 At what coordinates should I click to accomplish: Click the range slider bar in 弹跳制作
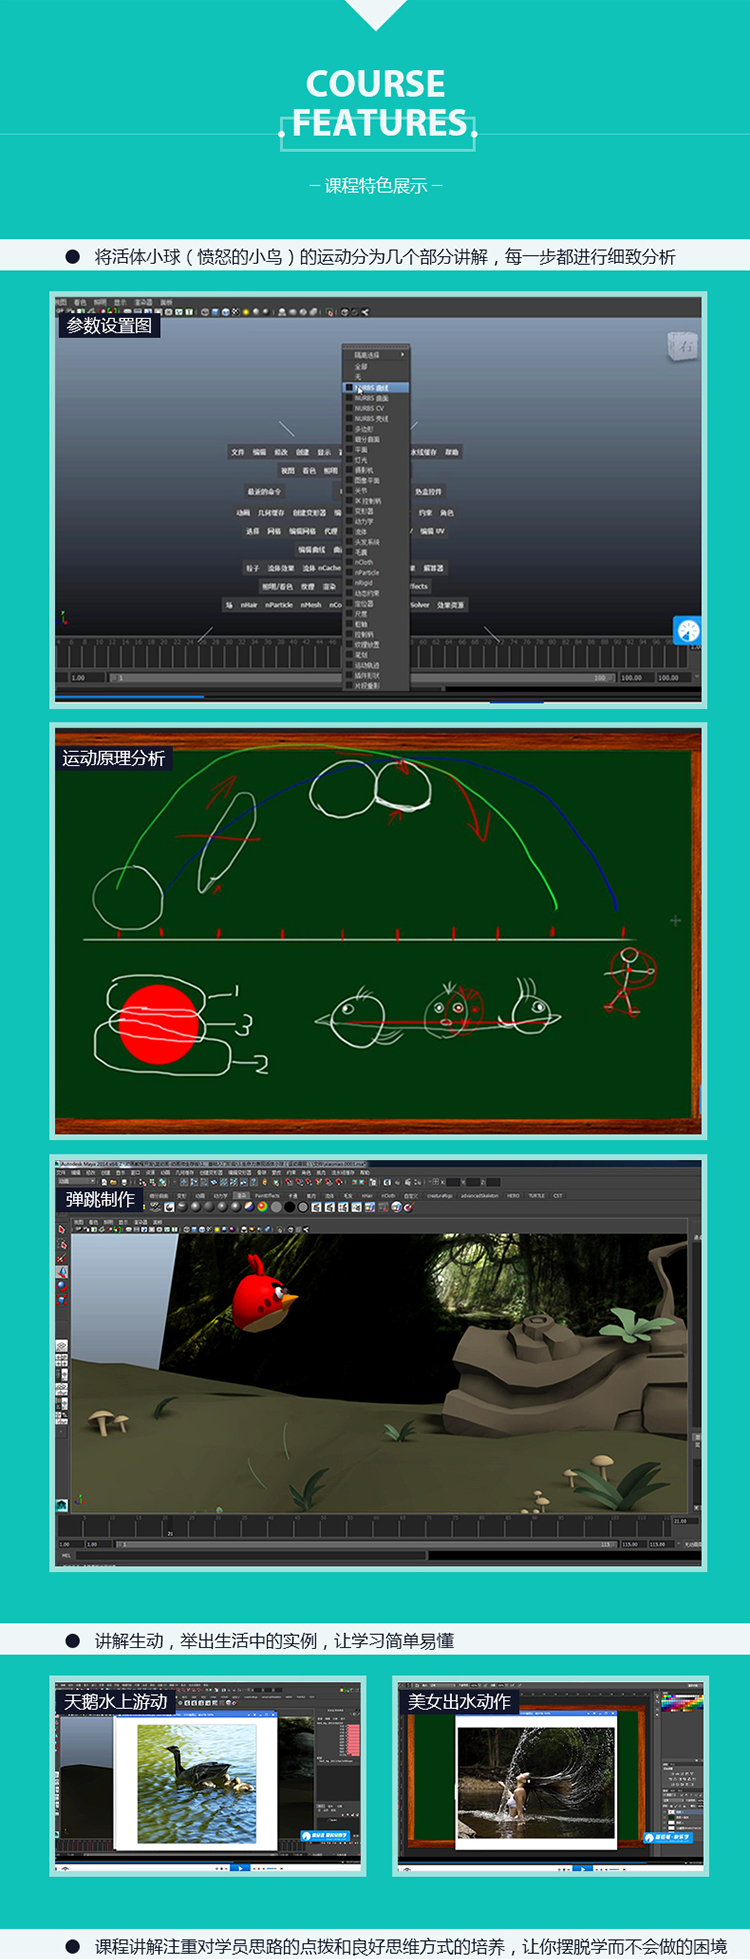pyautogui.click(x=367, y=1544)
